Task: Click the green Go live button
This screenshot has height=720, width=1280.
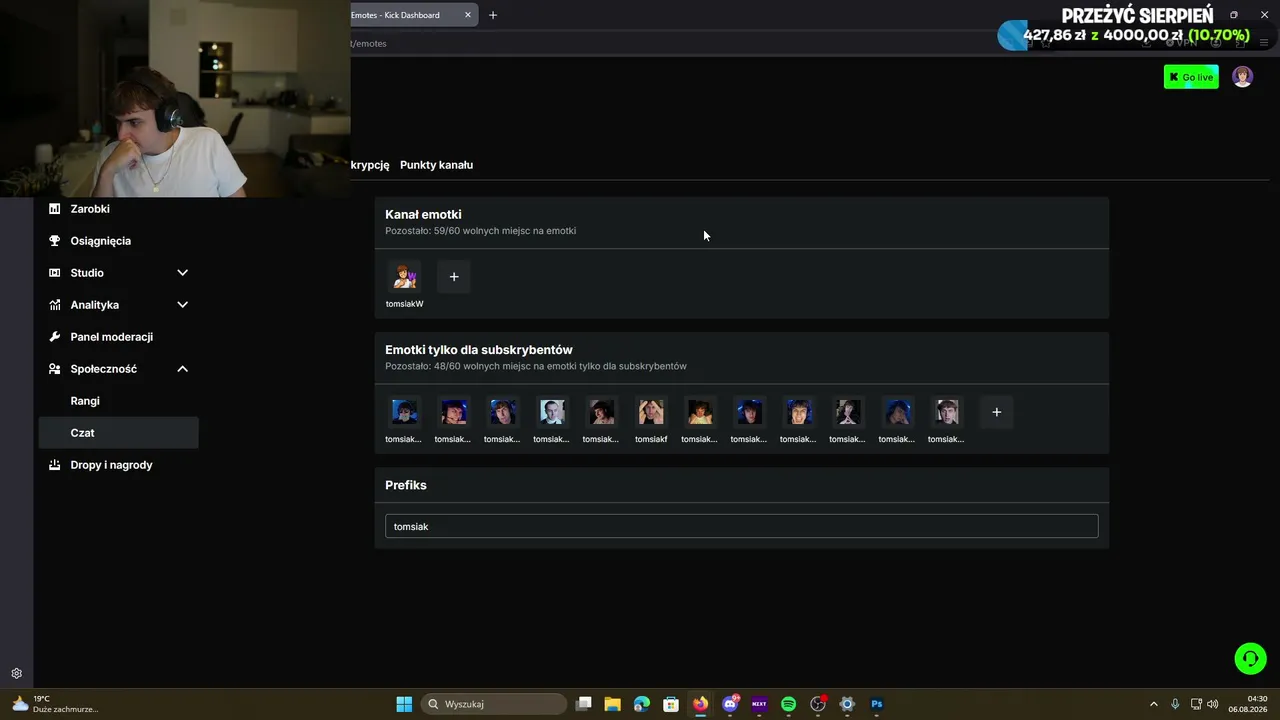Action: coord(1191,77)
